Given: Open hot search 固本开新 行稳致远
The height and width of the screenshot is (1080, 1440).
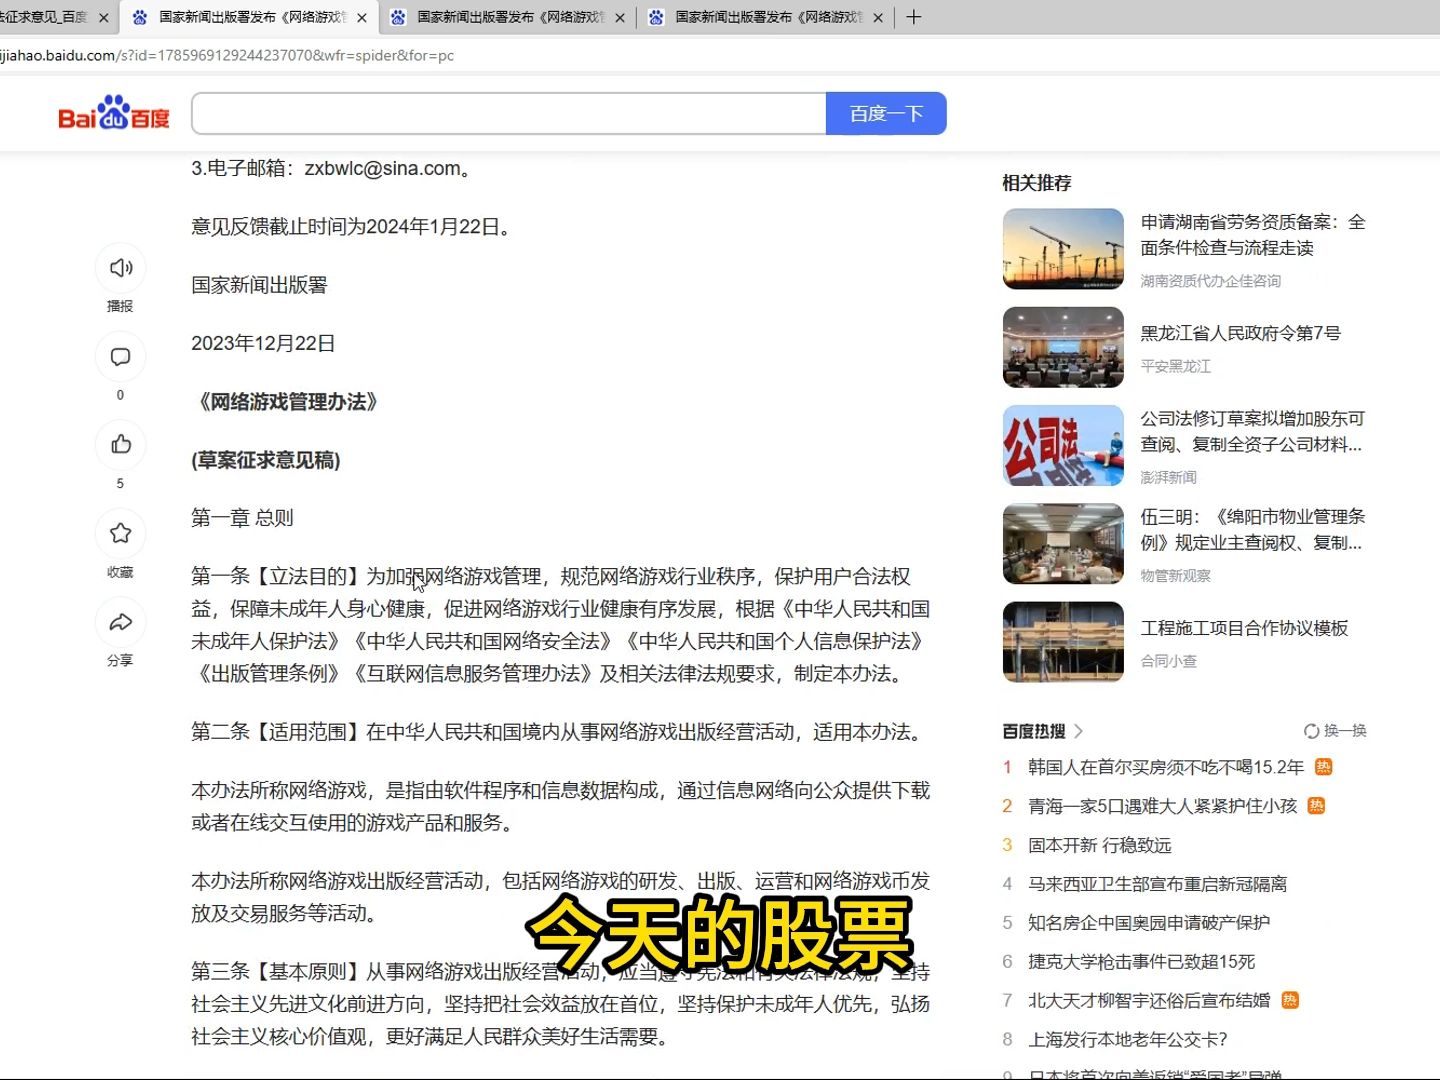Looking at the screenshot, I should 1100,845.
